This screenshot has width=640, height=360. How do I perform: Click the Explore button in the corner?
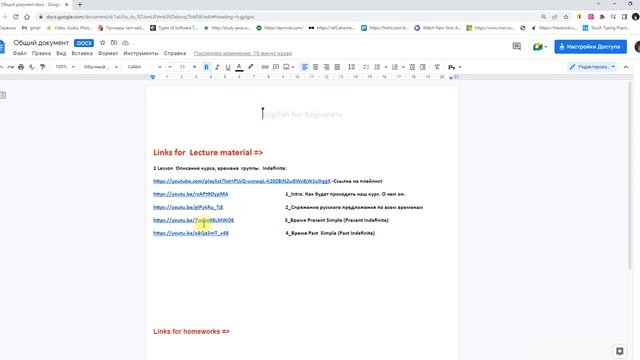(619, 351)
